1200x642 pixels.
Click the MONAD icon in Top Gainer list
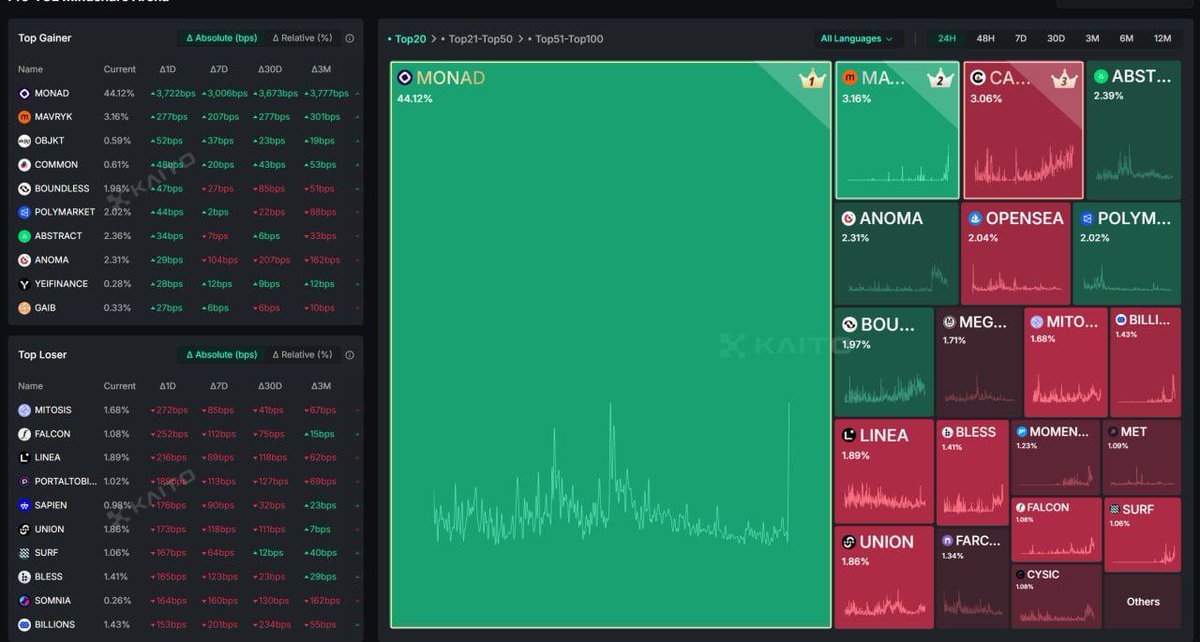pyautogui.click(x=25, y=93)
